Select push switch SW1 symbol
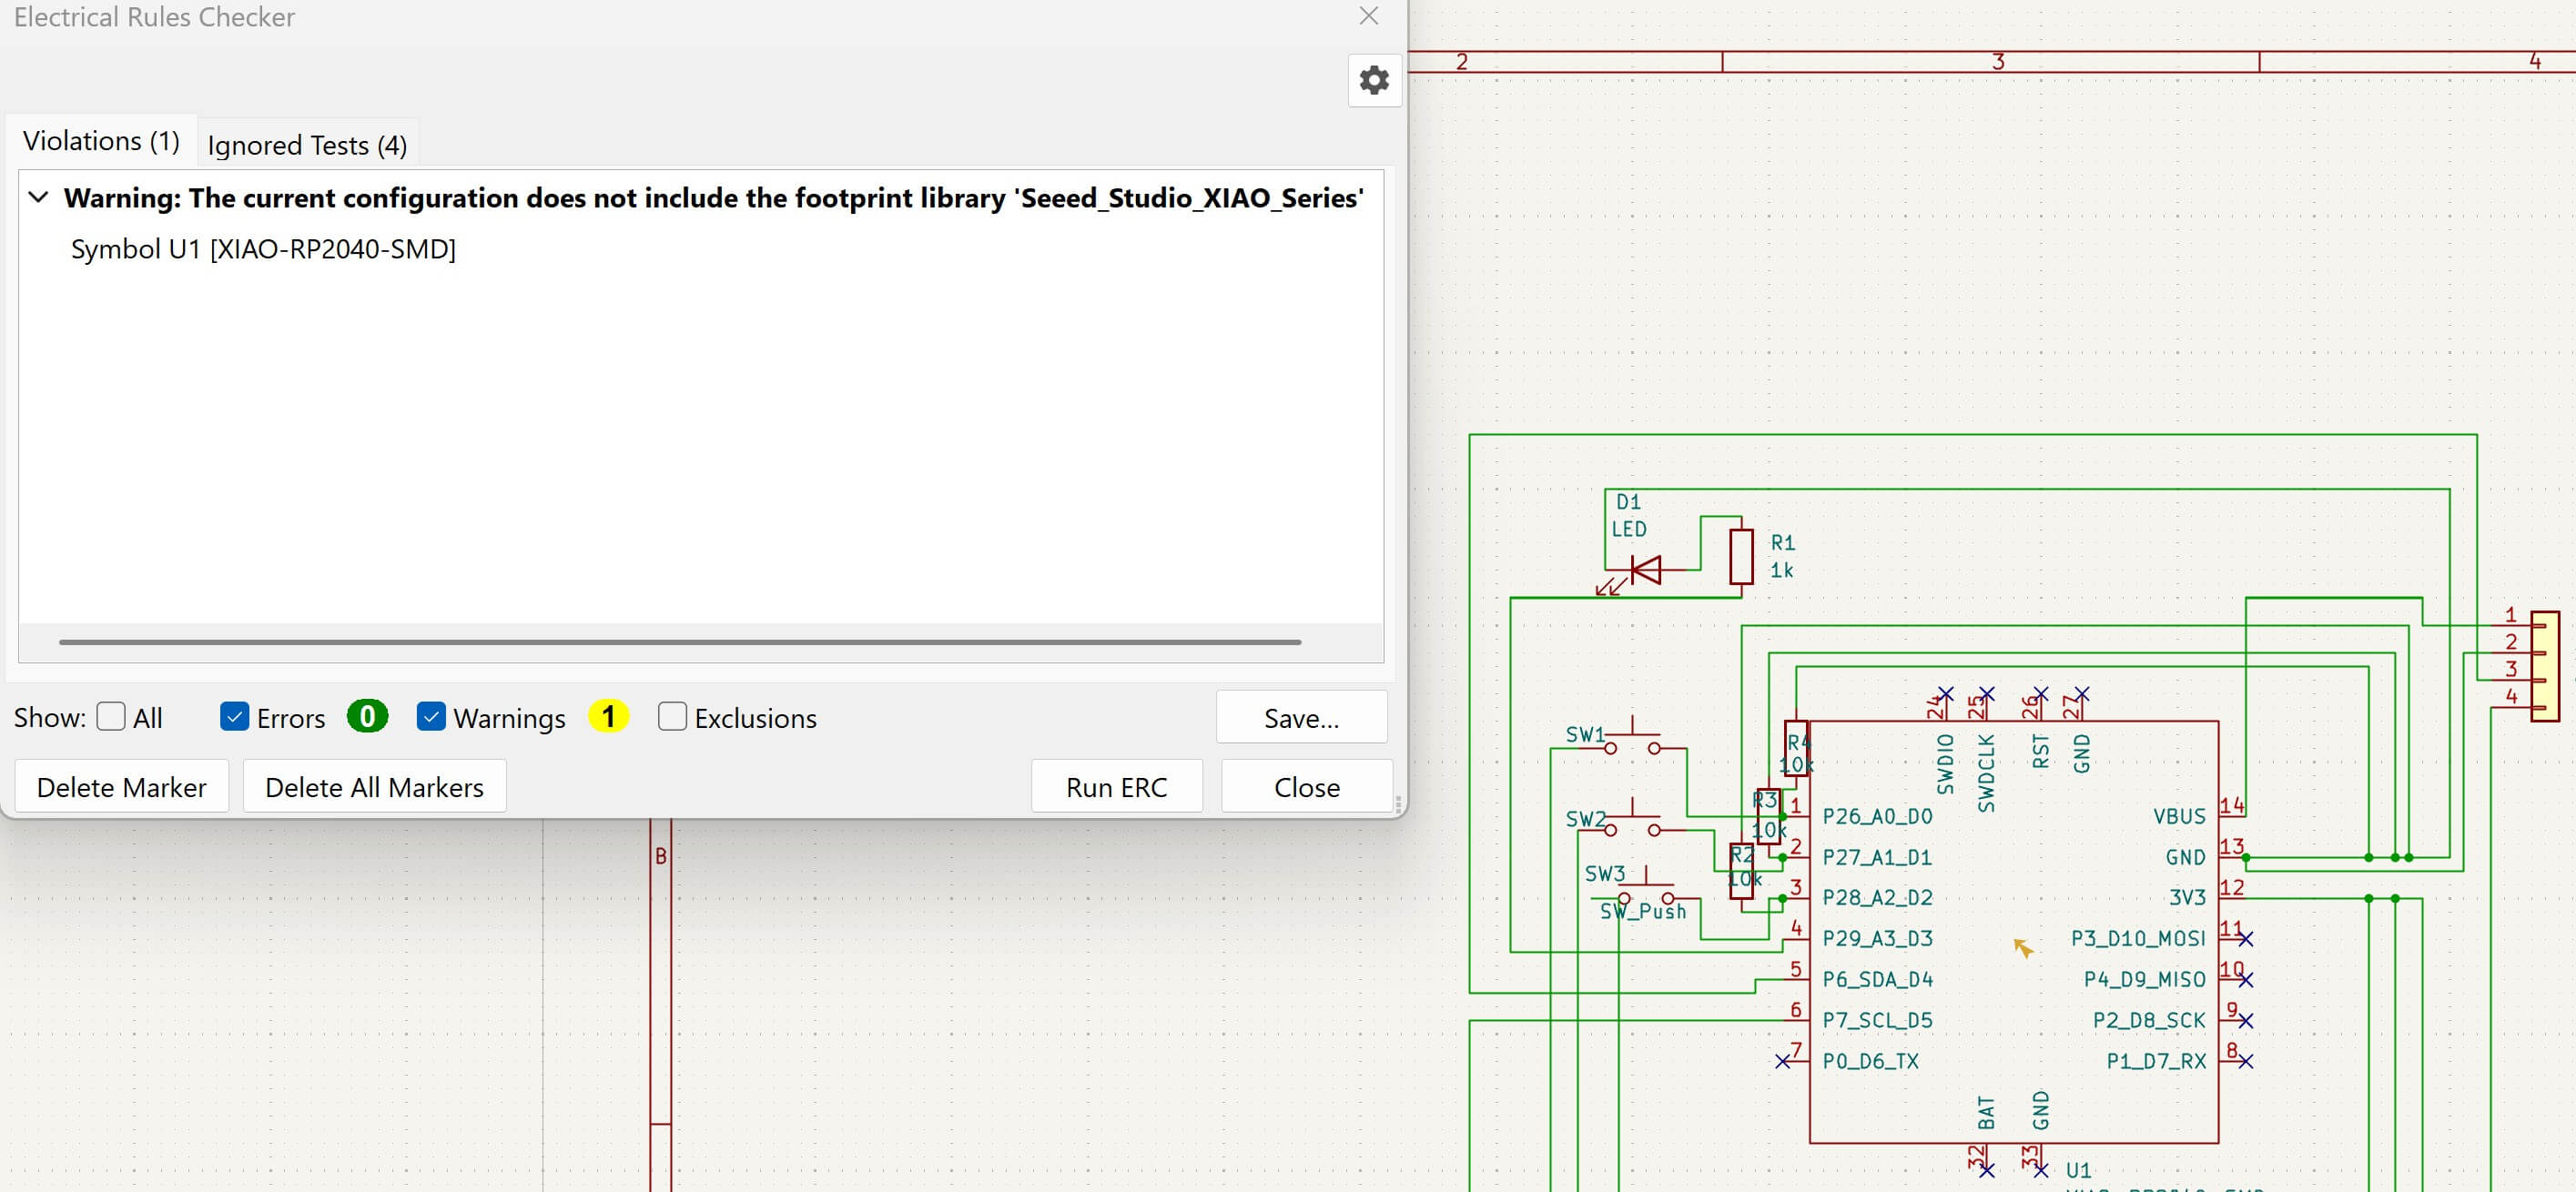The height and width of the screenshot is (1192, 2576). [1632, 740]
